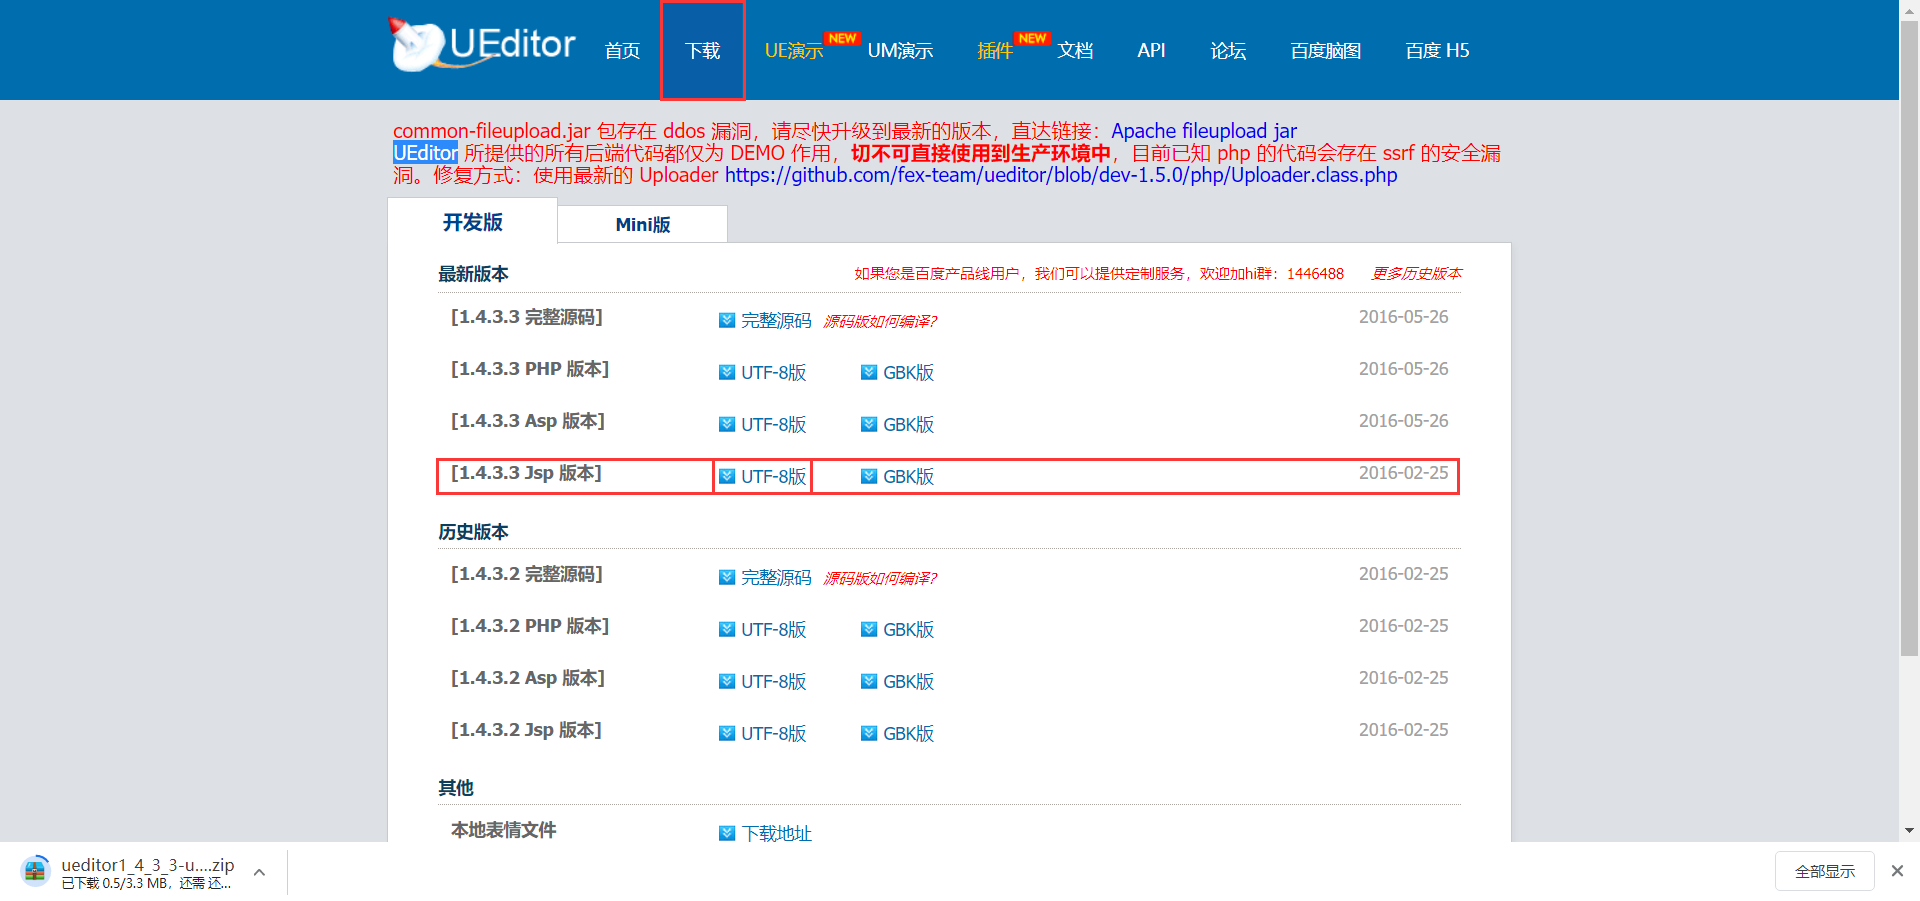1920x901 pixels.
Task: Open the 首页 menu item
Action: pos(622,50)
